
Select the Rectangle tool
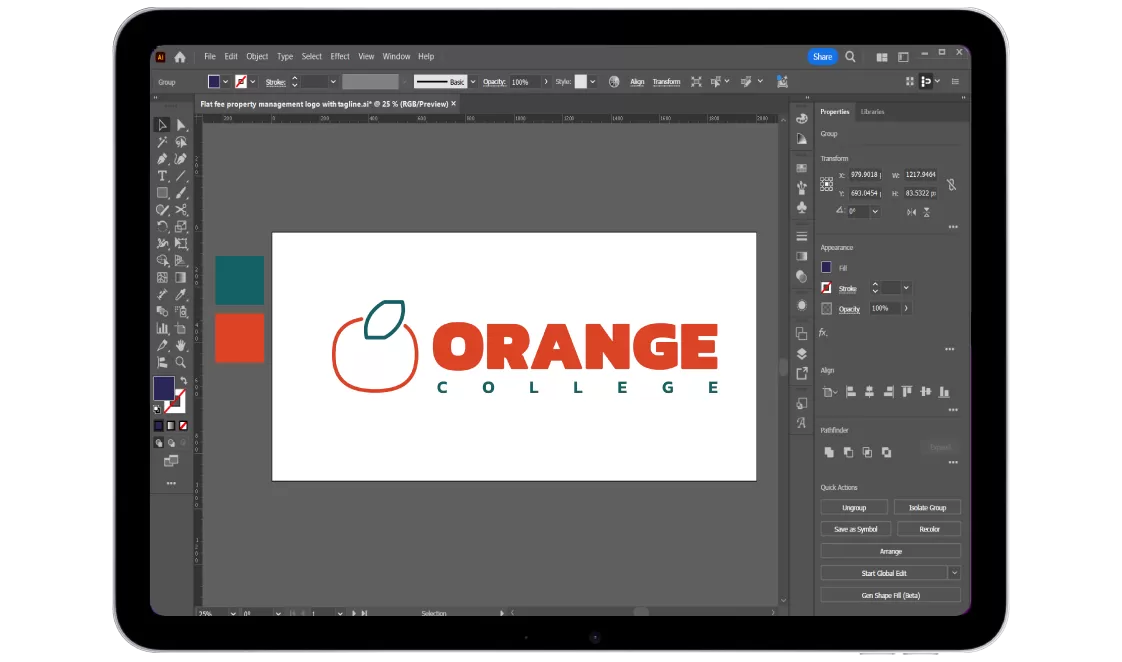(162, 193)
